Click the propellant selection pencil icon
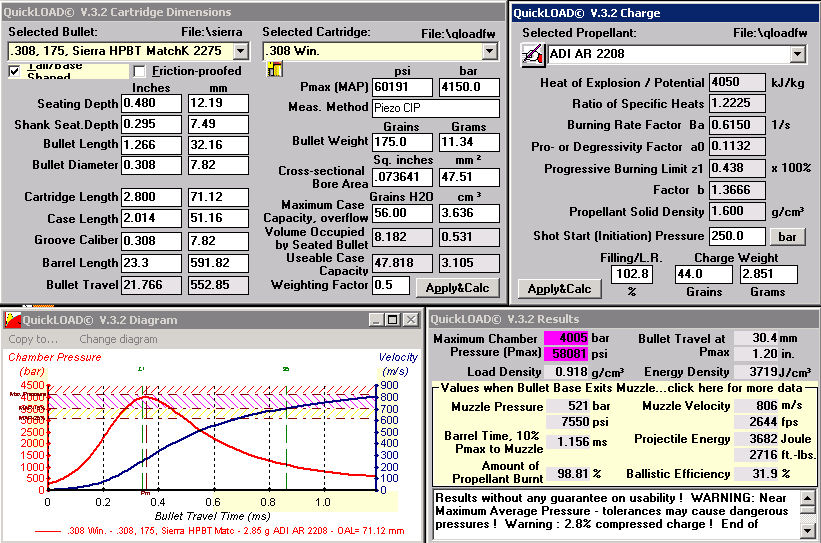This screenshot has width=821, height=543. click(x=533, y=54)
